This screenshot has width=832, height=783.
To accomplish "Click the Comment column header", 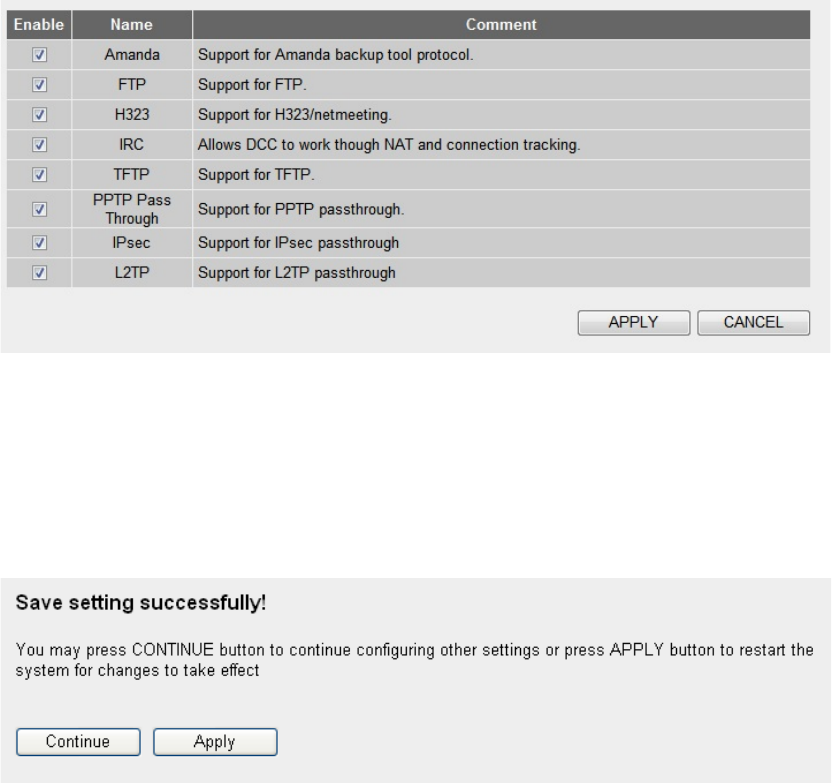I will pyautogui.click(x=501, y=24).
